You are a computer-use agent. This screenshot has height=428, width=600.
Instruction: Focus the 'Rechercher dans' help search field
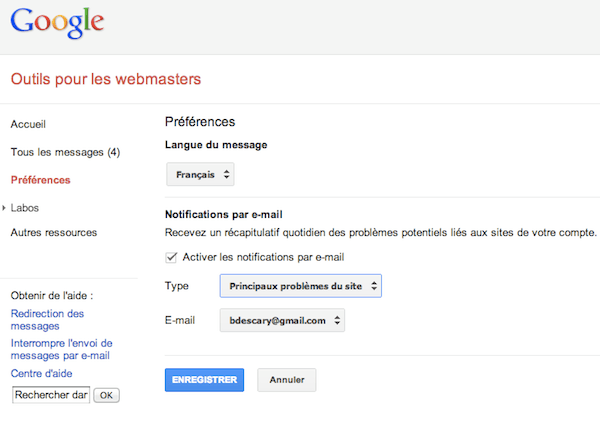51,395
